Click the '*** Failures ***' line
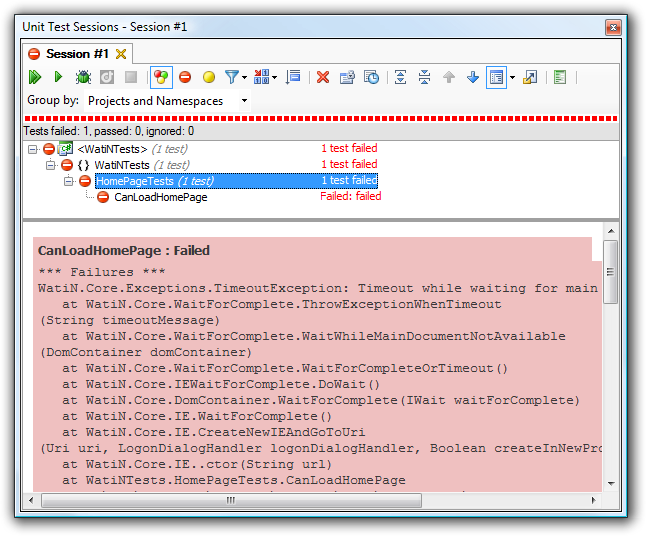 point(102,272)
